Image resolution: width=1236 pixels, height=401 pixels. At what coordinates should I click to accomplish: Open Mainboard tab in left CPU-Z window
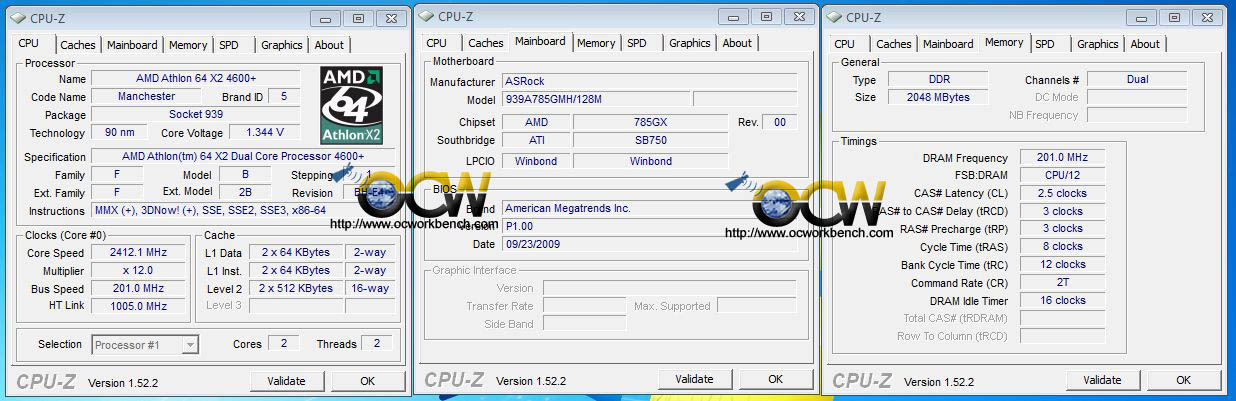pyautogui.click(x=132, y=45)
